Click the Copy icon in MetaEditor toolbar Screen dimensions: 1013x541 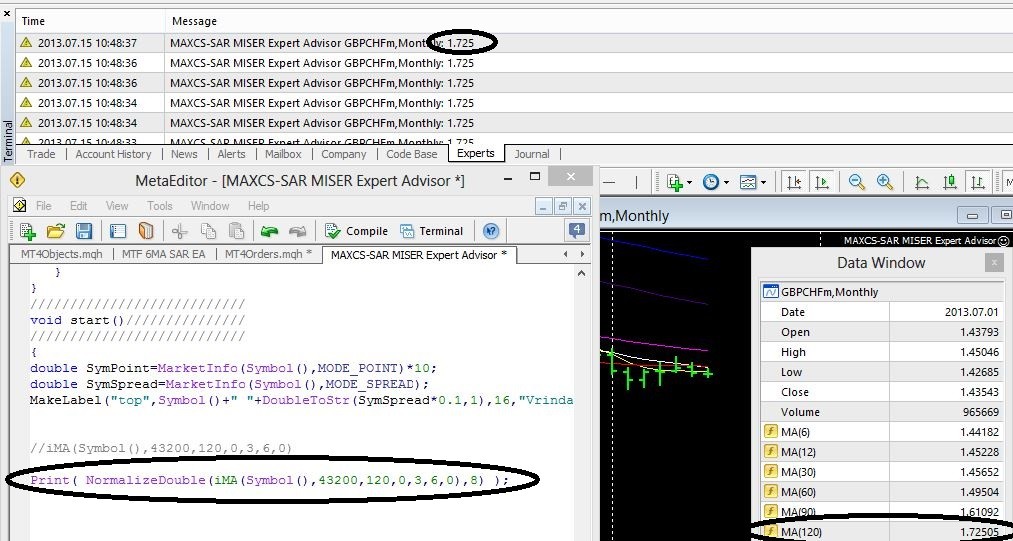208,231
